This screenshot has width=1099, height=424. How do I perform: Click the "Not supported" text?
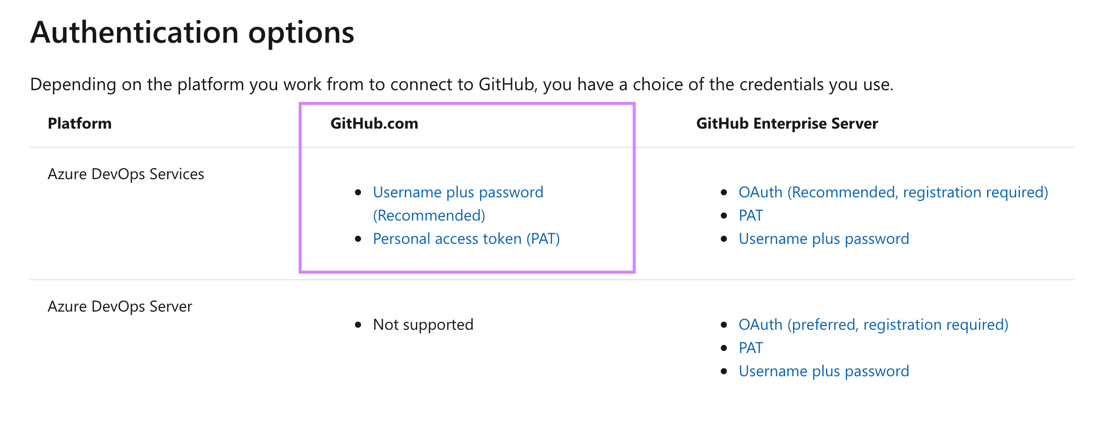(423, 325)
